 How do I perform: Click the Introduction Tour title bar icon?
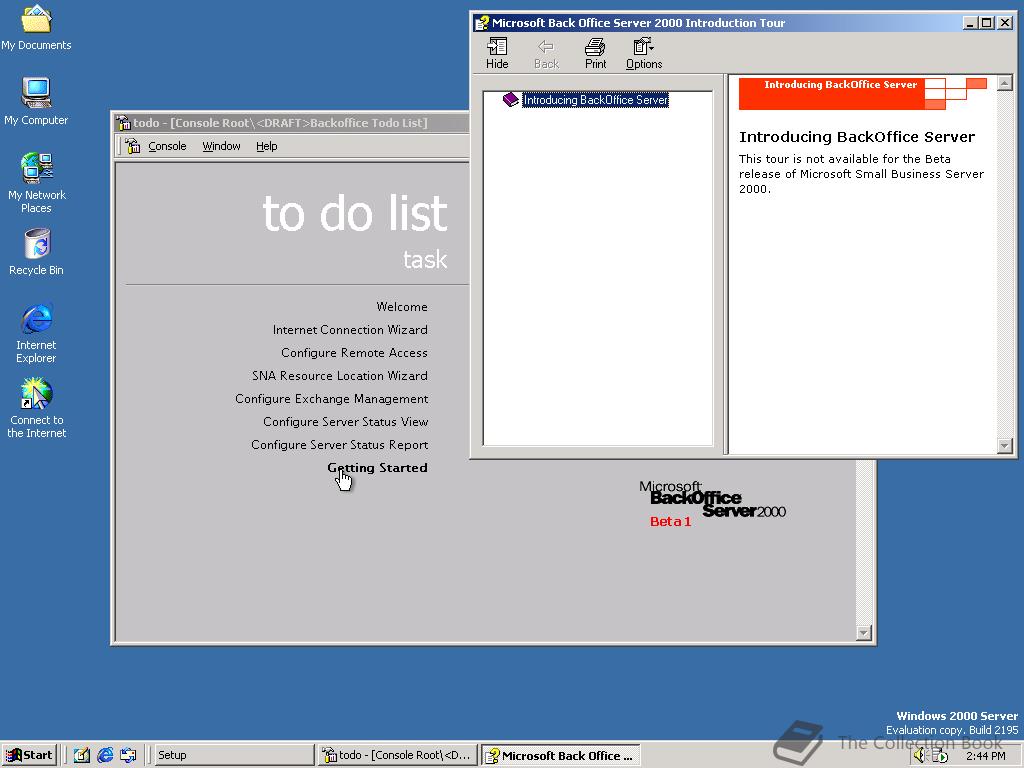click(x=482, y=23)
